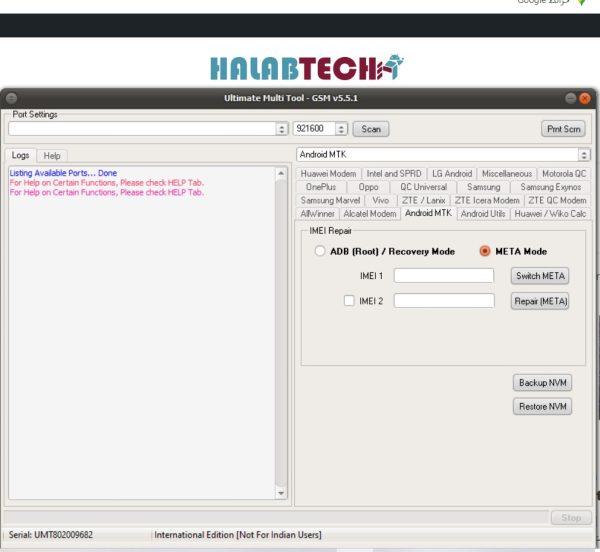Open the ZTE / Lanix tab
The image size is (600, 552).
point(423,200)
